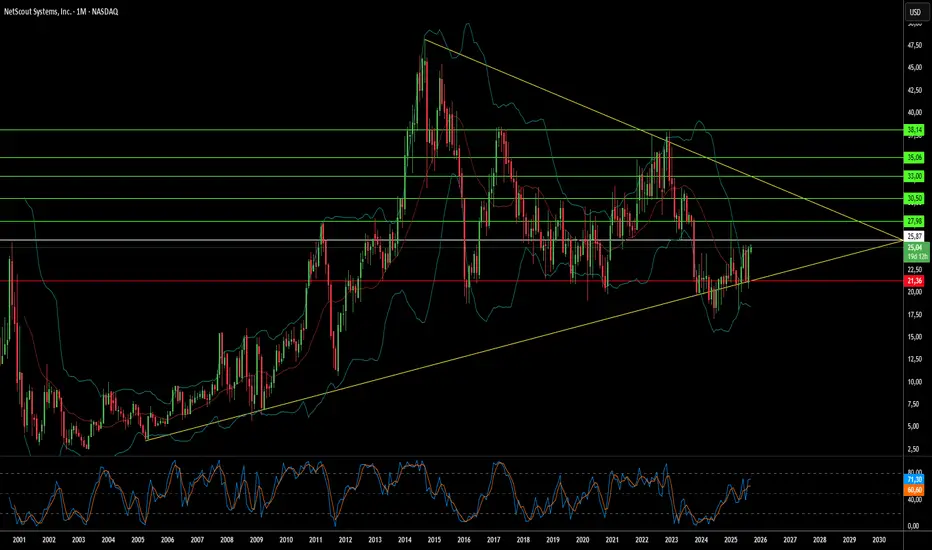This screenshot has width=932, height=550.
Task: Click the 2015 year on time axis
Action: pyautogui.click(x=434, y=540)
